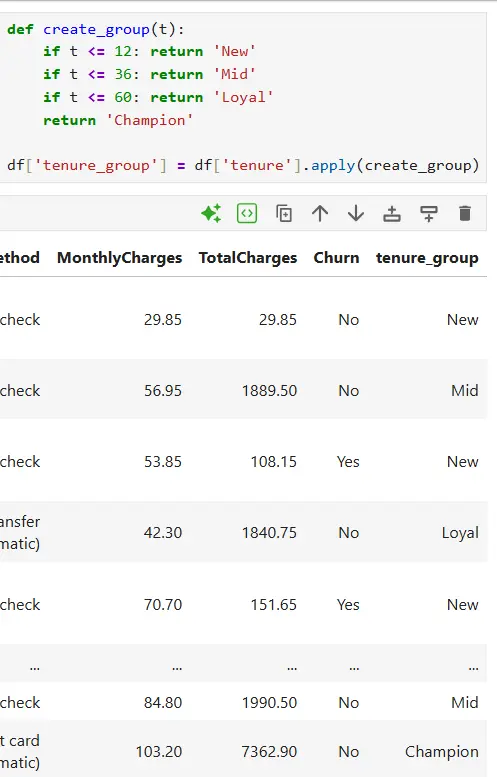Click the def create_group(t) line in code
This screenshot has height=777, width=497.
(x=96, y=29)
